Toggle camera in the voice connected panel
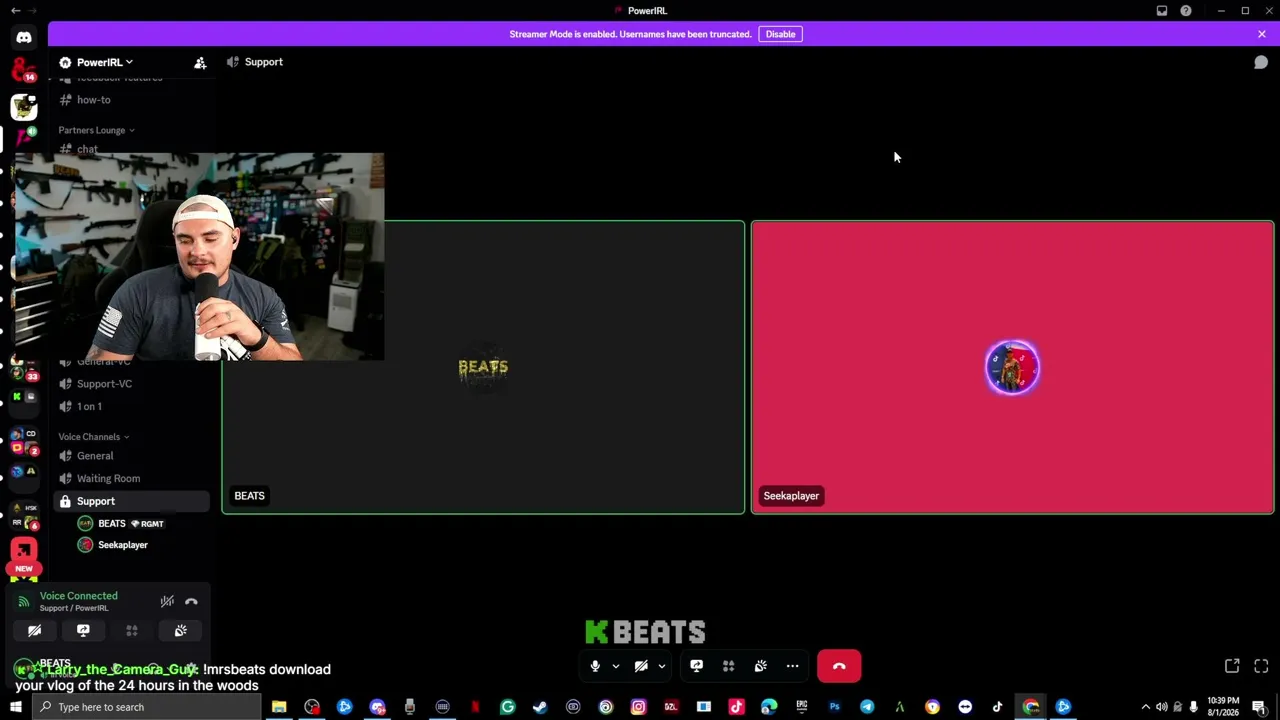Screen dimensions: 1280x720 [34, 631]
